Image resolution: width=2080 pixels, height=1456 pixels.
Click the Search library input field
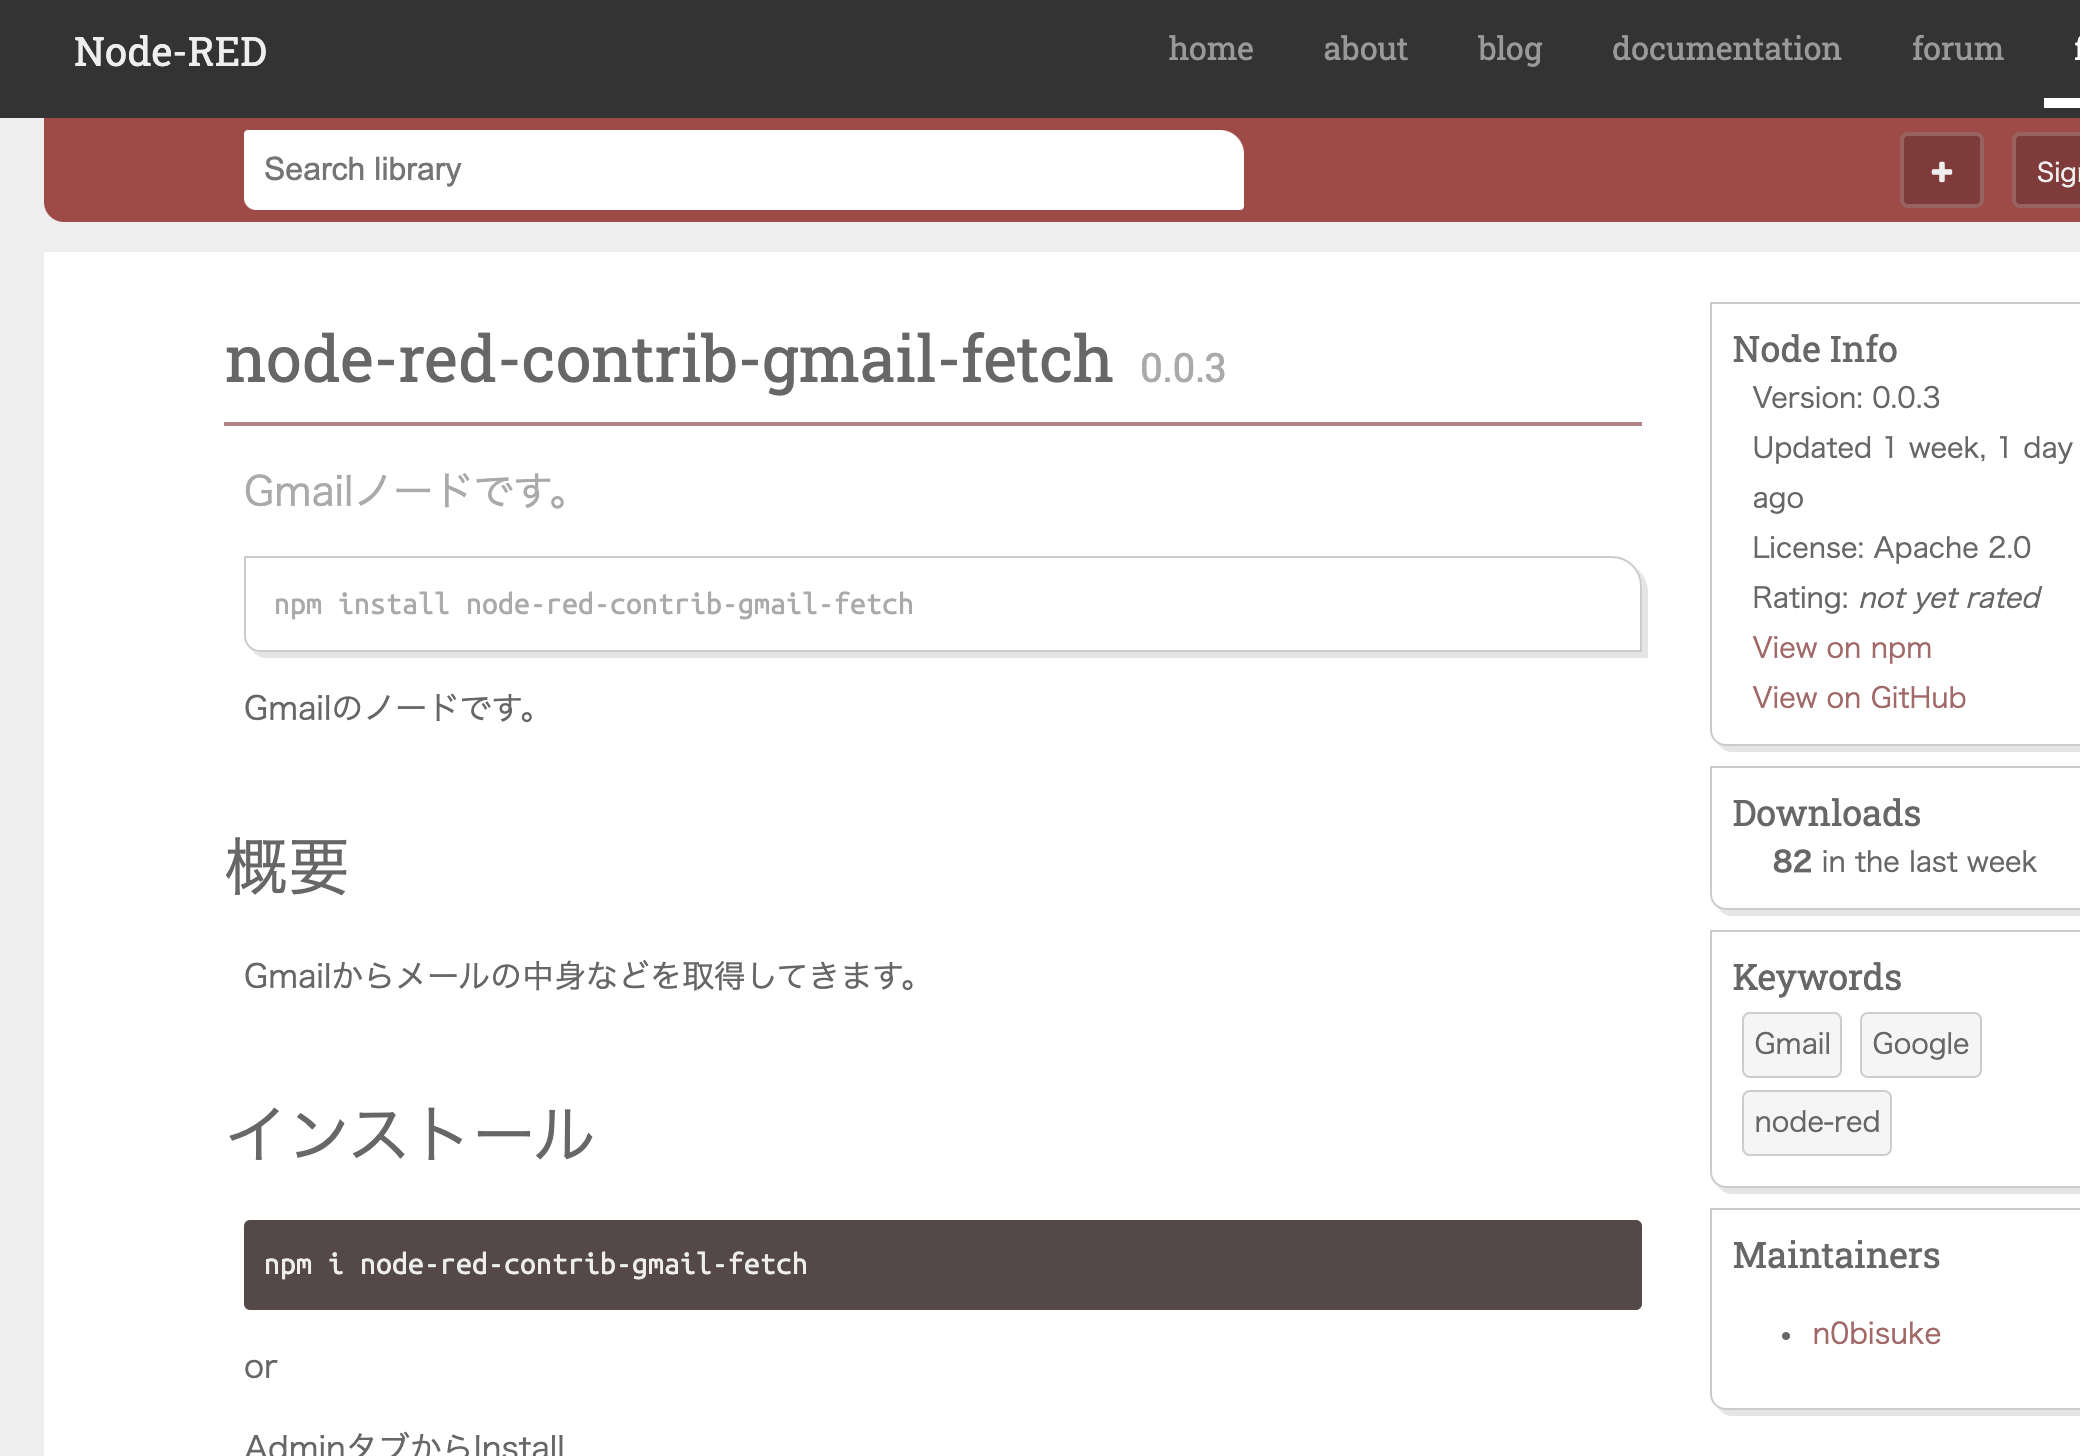click(x=744, y=170)
